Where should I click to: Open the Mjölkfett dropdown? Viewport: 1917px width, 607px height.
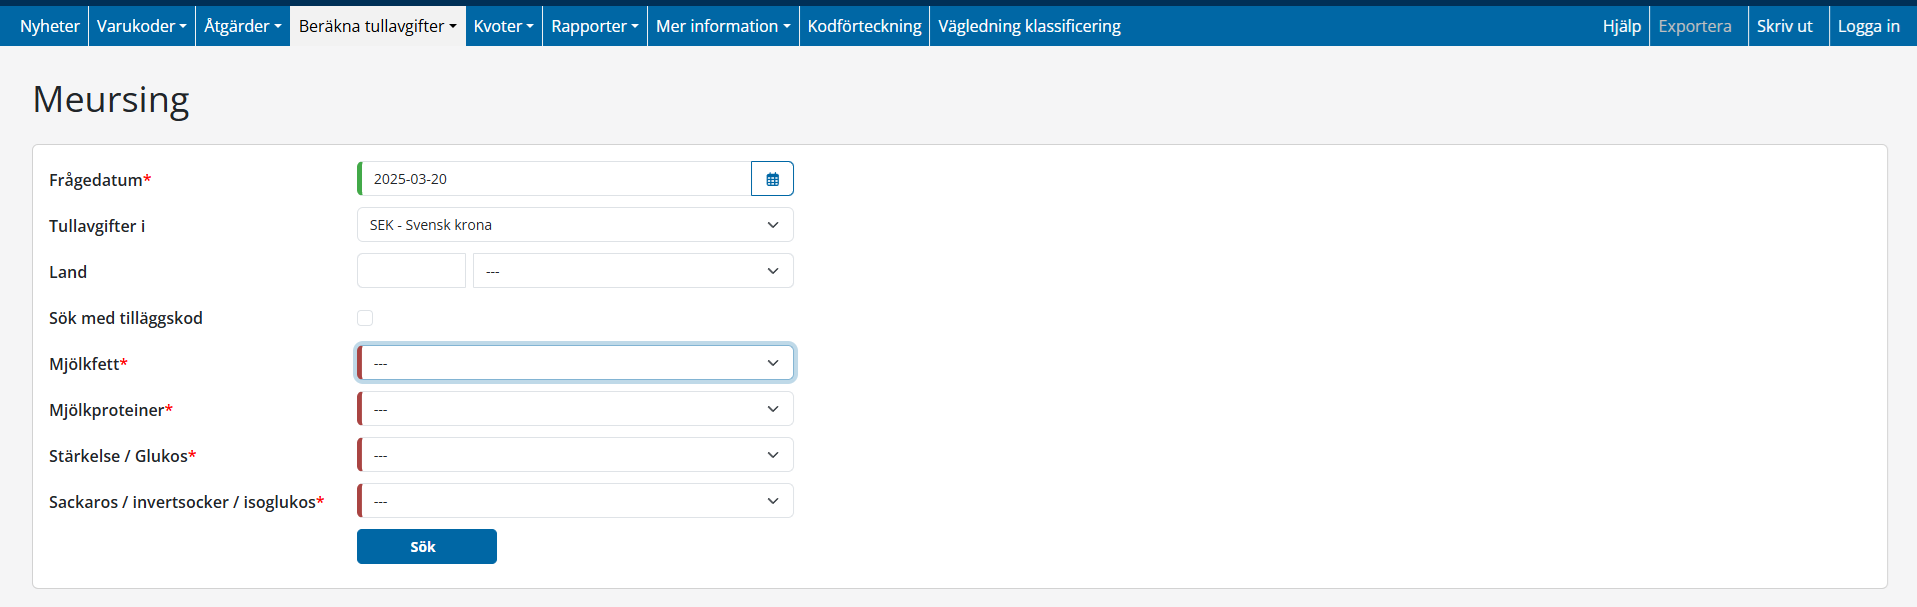[574, 363]
